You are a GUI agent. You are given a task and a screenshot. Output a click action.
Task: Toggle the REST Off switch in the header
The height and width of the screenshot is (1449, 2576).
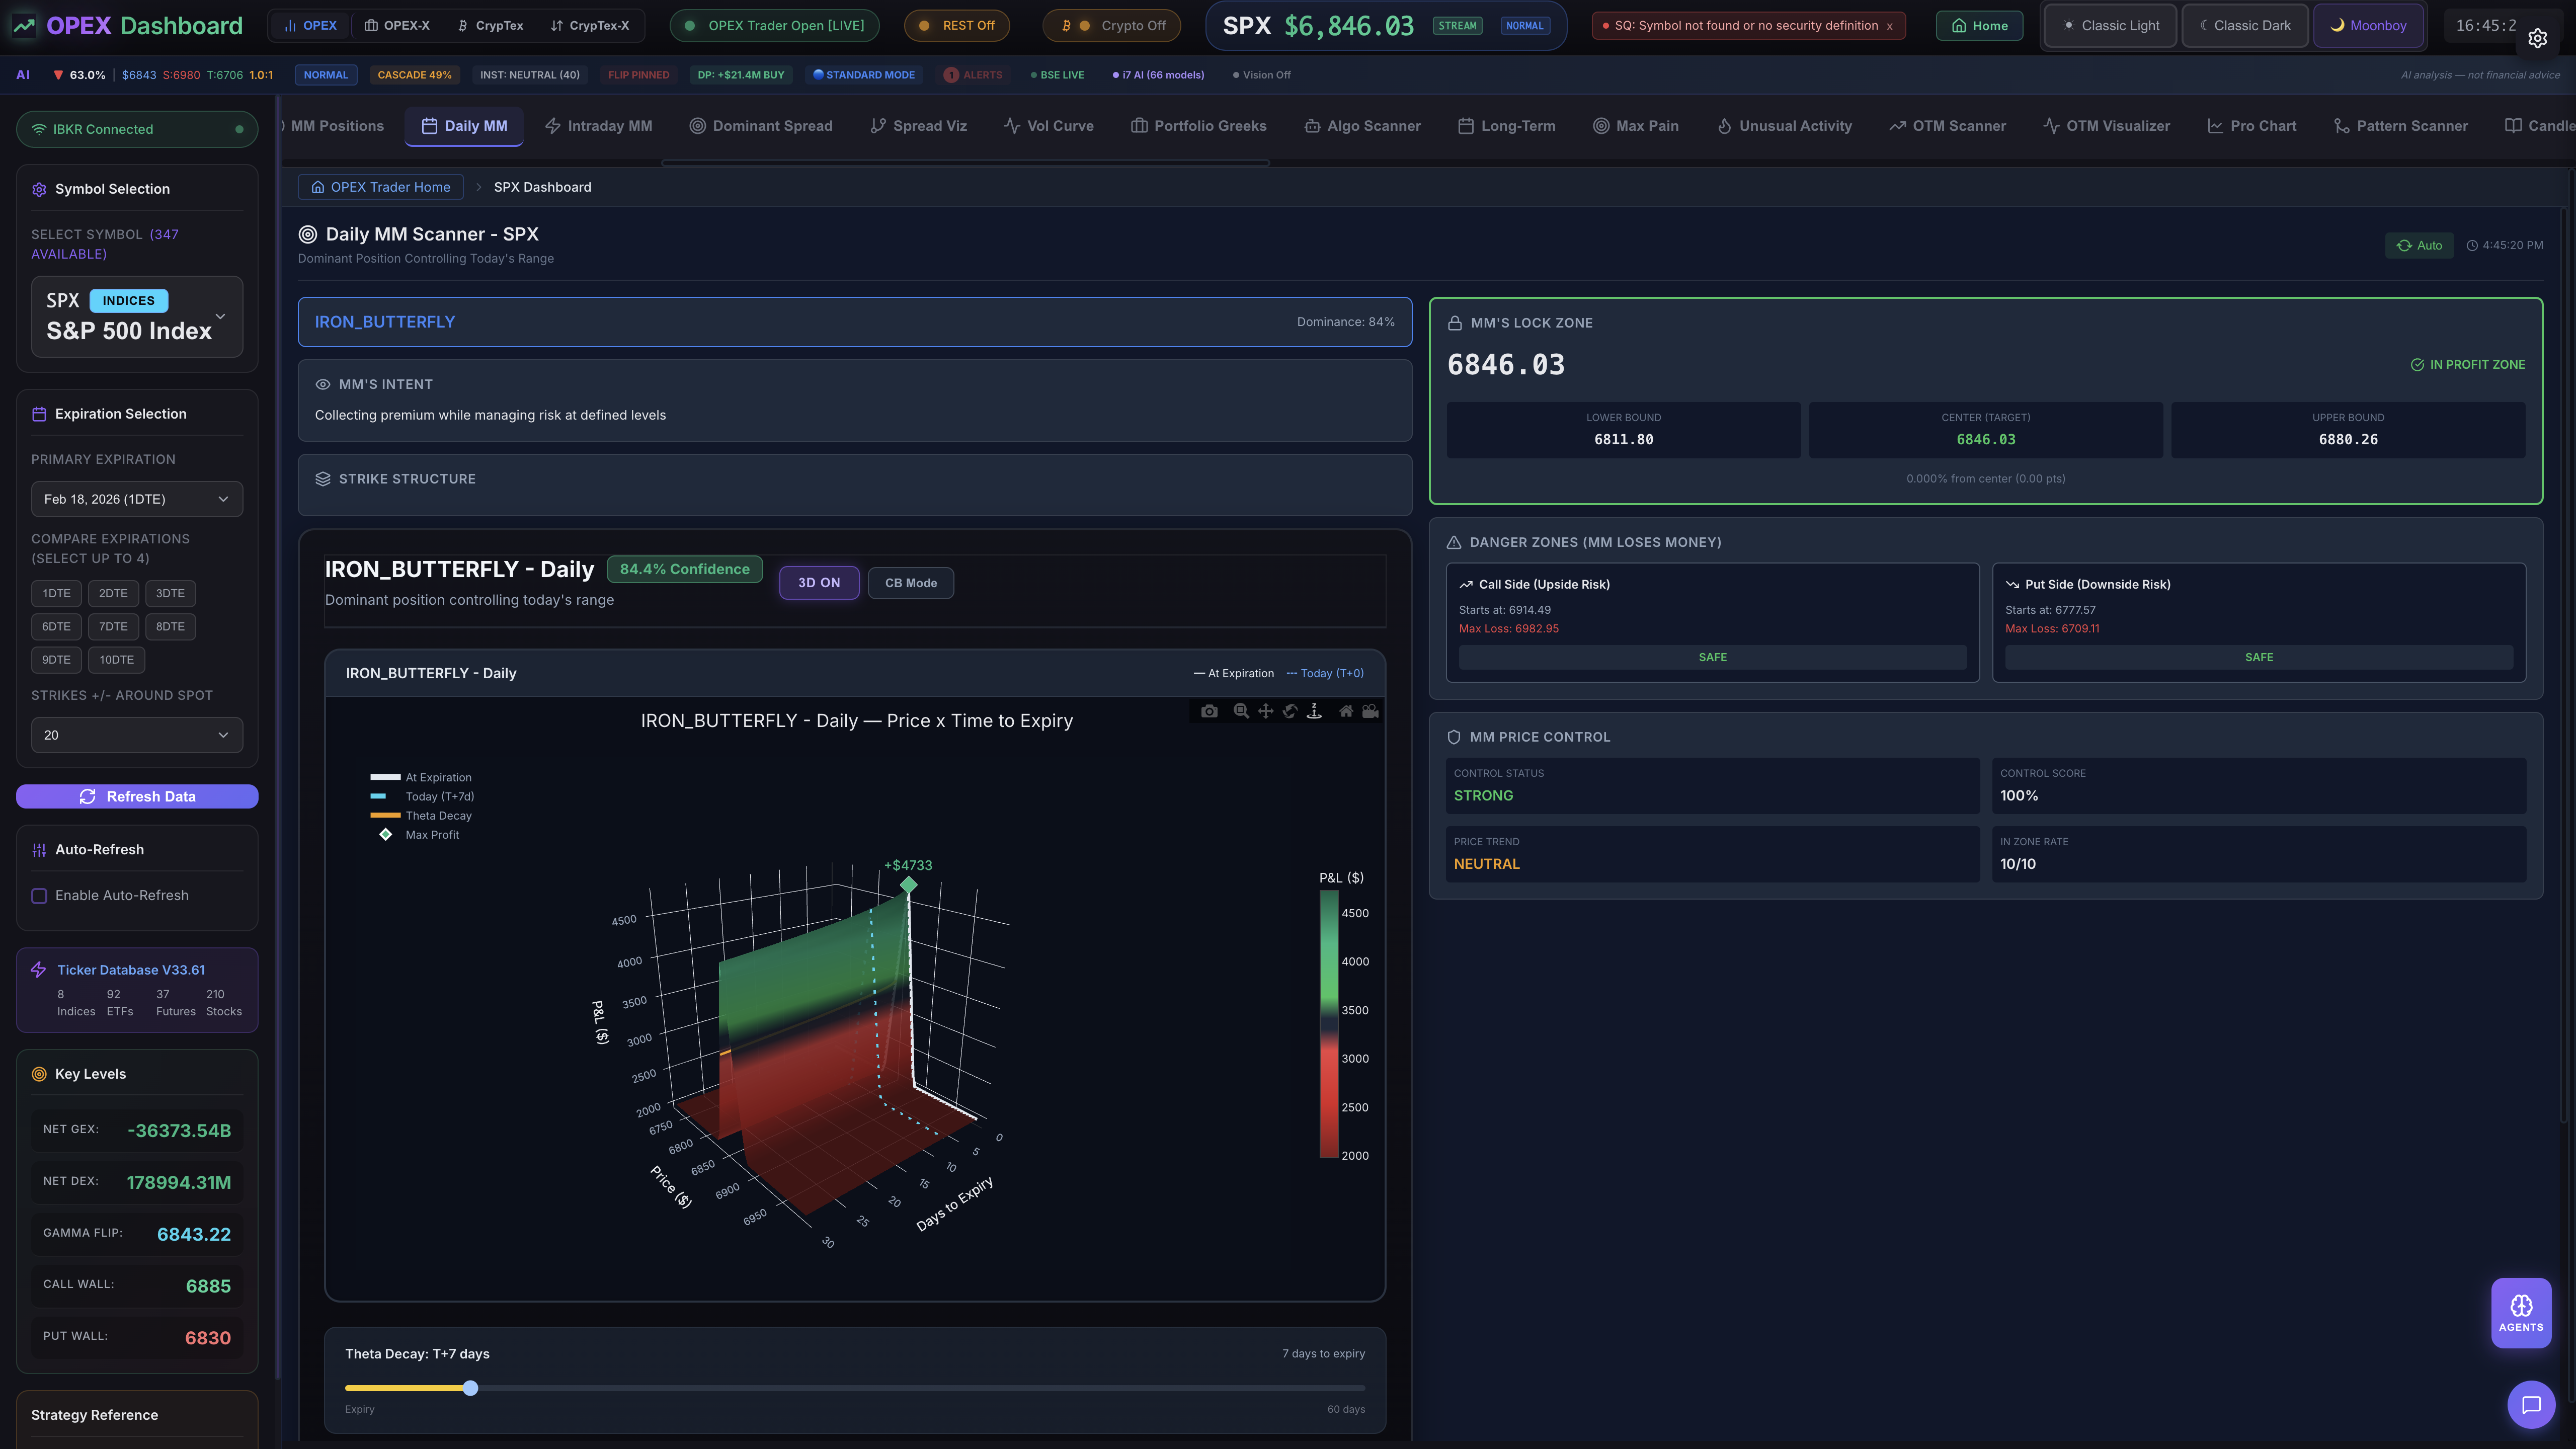(x=956, y=25)
